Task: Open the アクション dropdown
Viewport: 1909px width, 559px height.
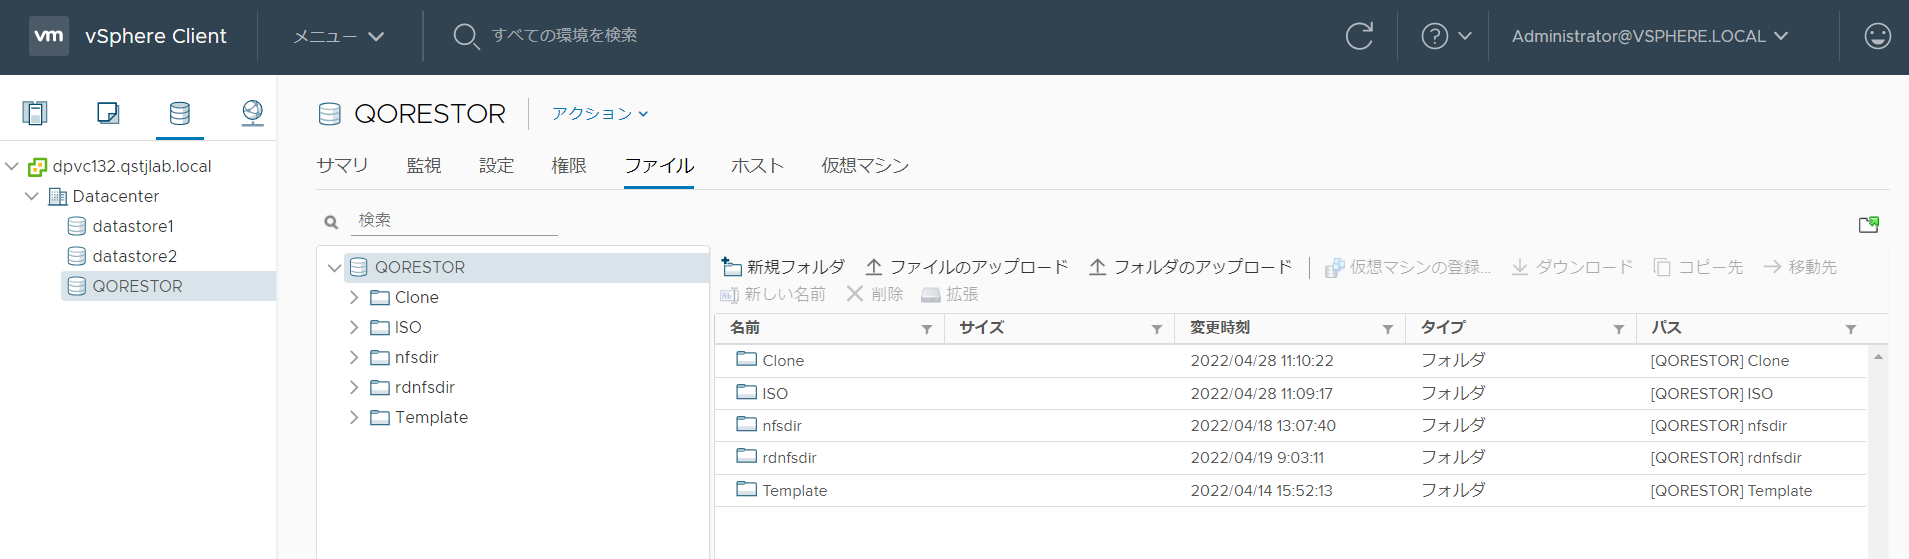Action: [x=600, y=114]
